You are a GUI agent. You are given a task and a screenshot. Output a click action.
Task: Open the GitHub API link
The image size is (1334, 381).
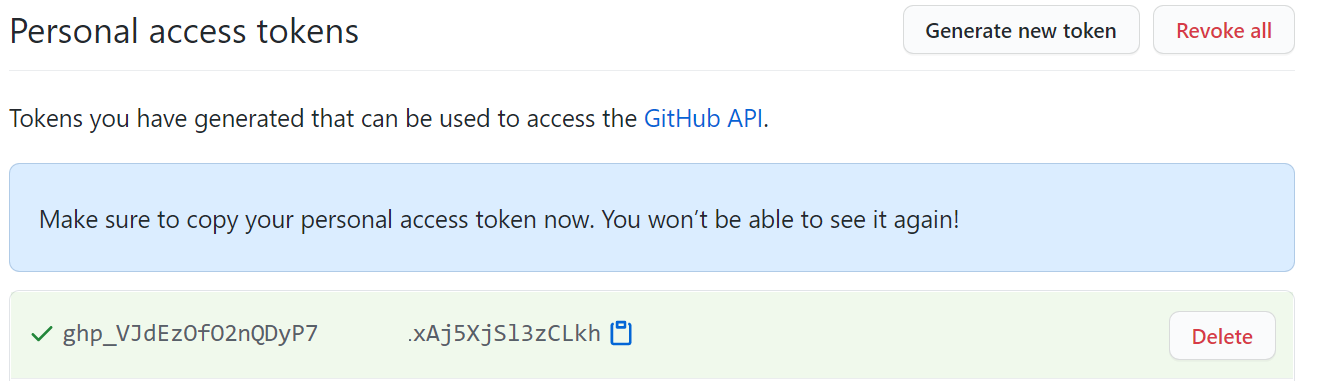coord(704,119)
